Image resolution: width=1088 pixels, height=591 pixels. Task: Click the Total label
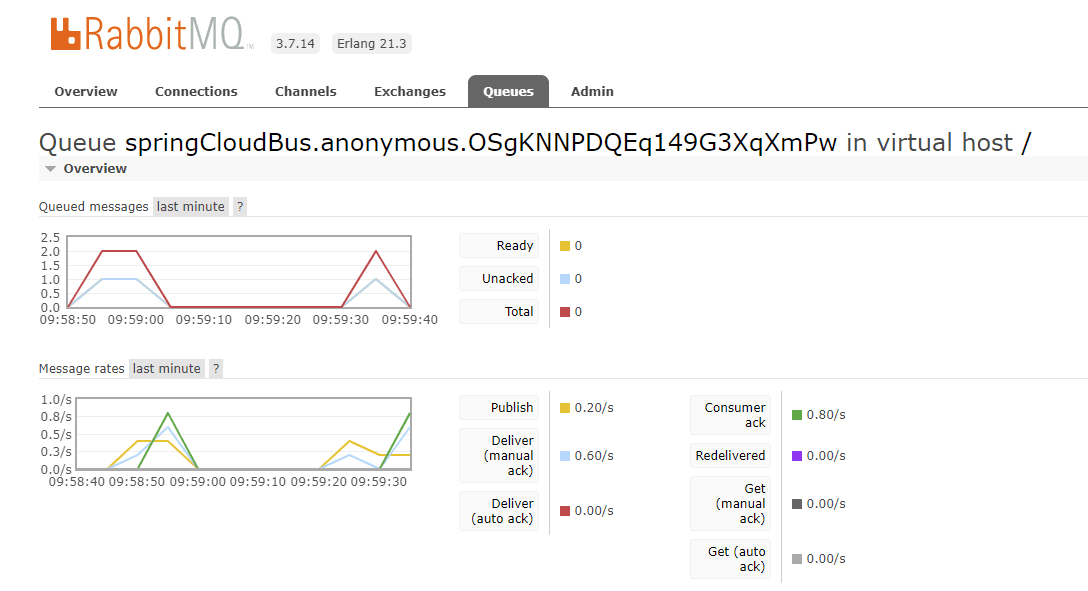(499, 312)
